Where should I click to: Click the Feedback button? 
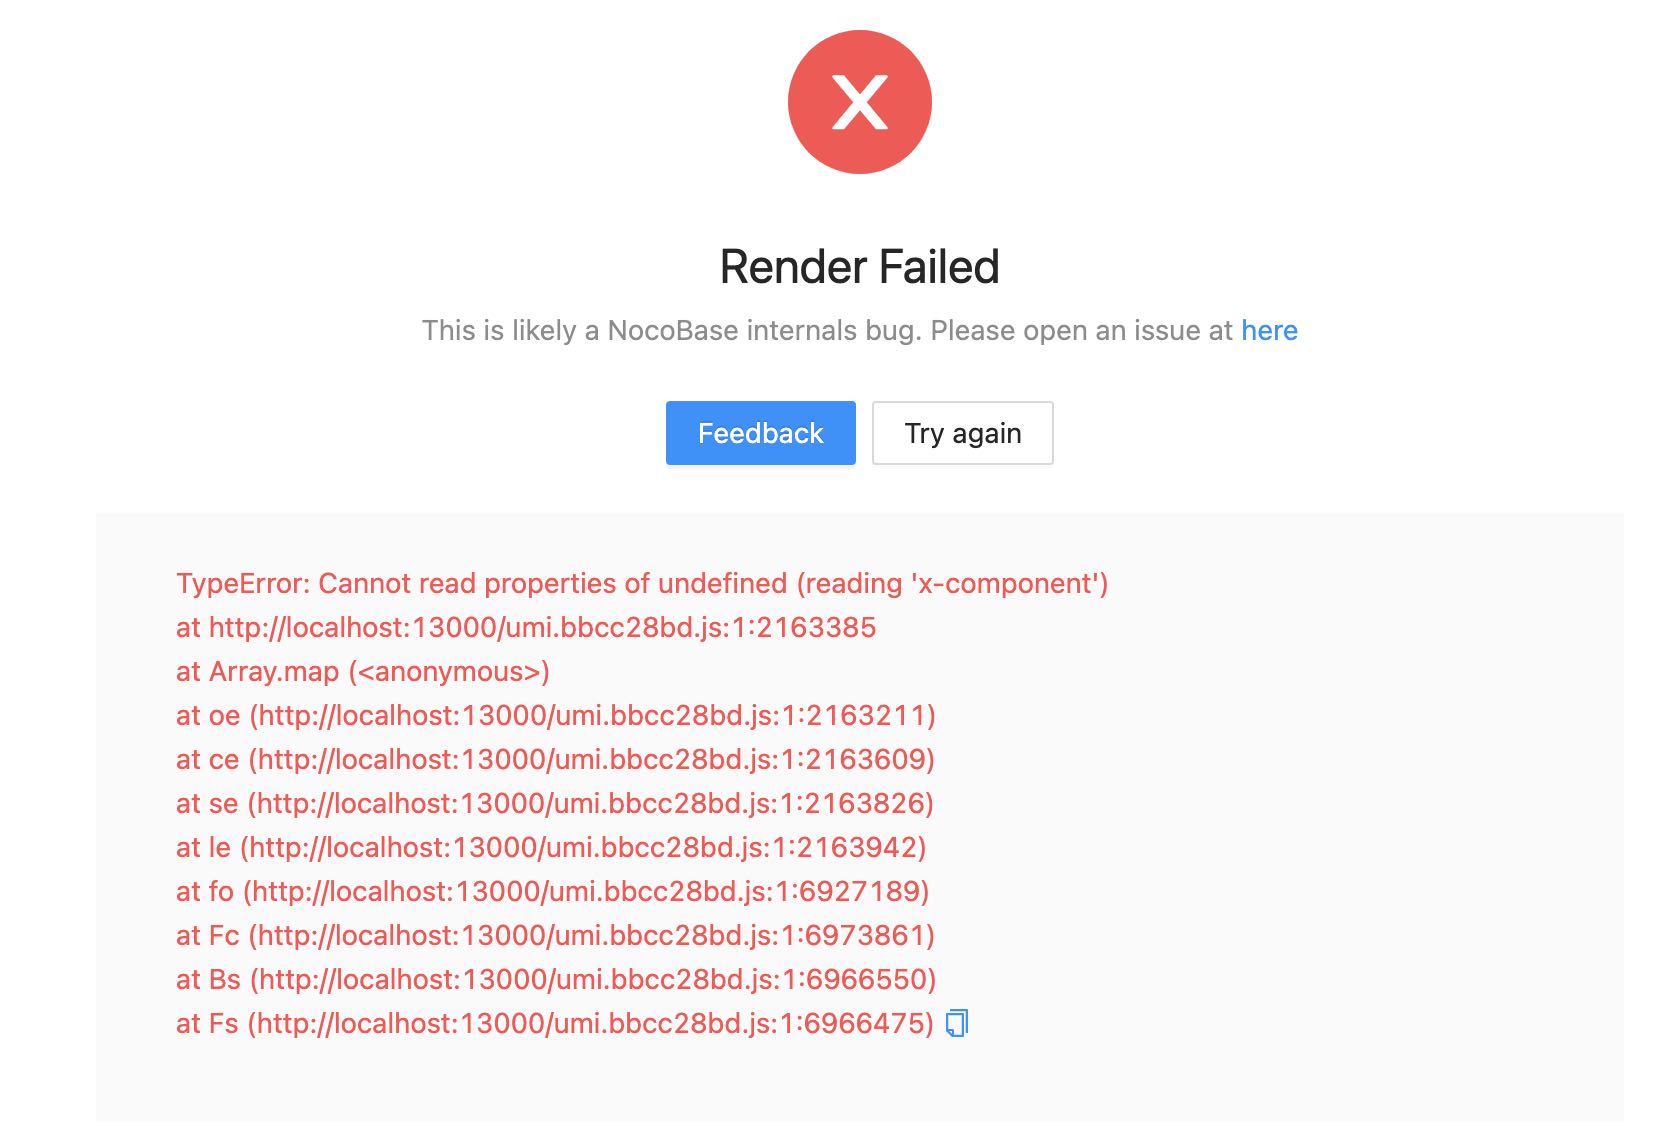760,432
